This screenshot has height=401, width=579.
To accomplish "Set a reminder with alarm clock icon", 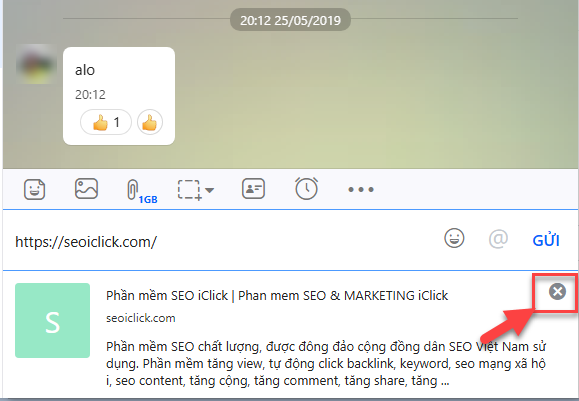I will click(x=306, y=188).
